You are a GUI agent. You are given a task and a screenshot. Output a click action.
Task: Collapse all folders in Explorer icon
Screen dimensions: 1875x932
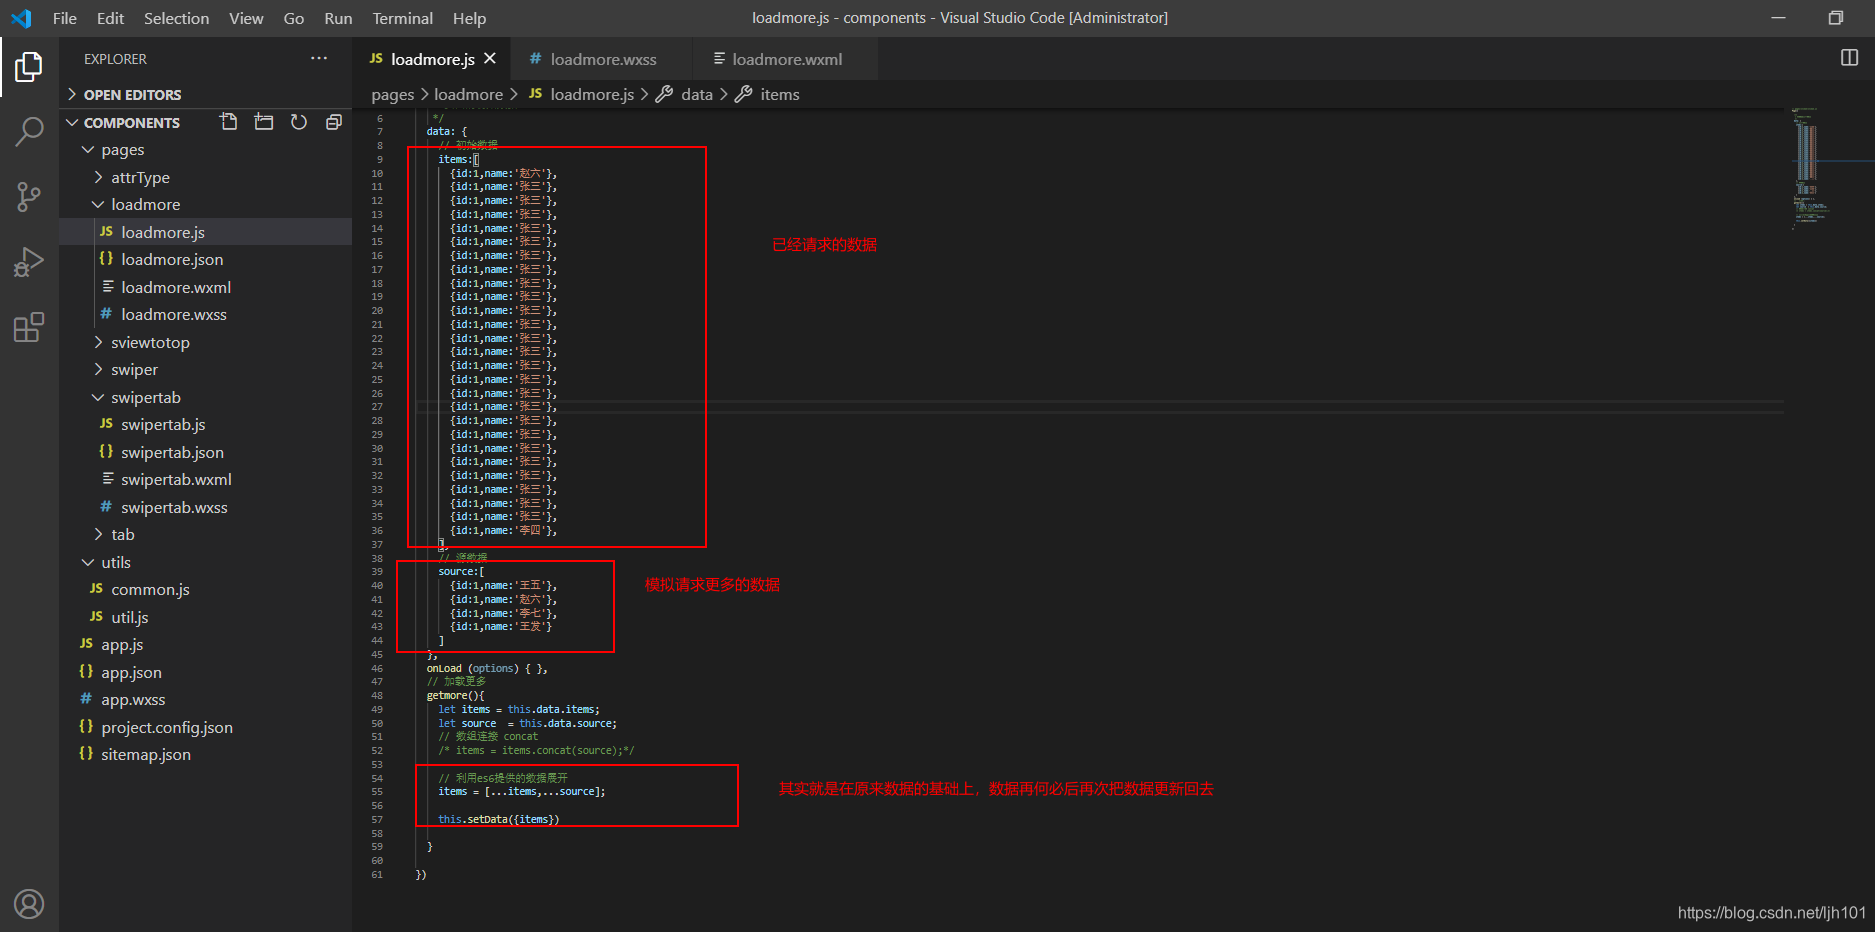[334, 122]
